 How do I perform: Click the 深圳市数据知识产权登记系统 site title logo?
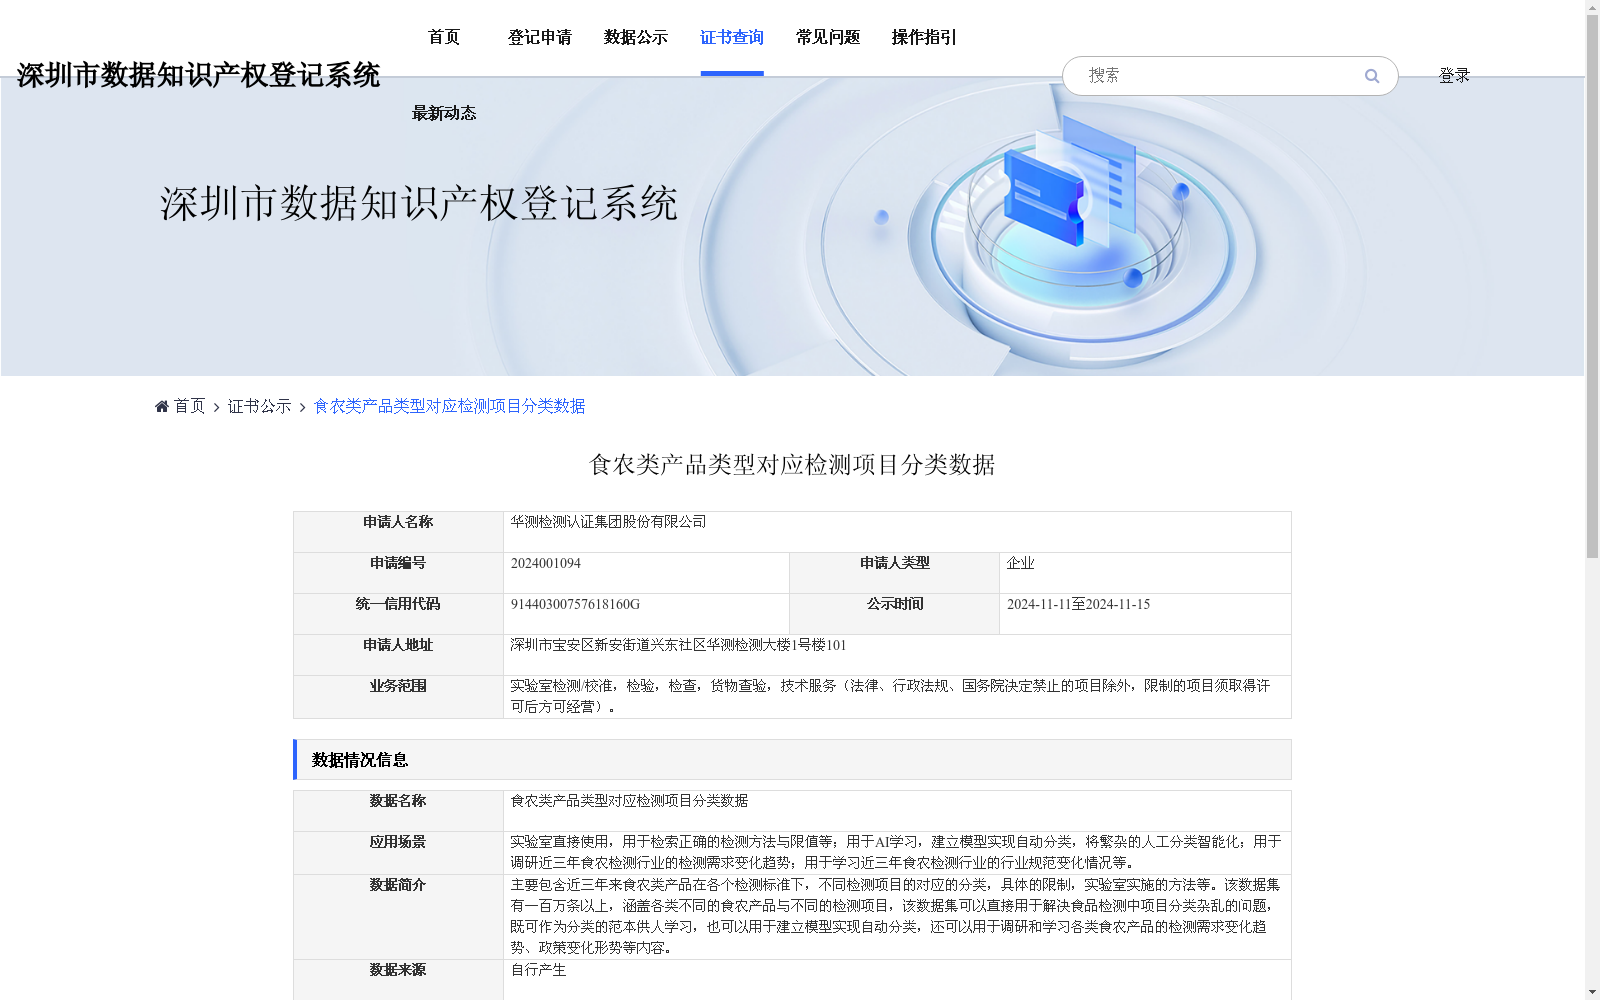[198, 75]
